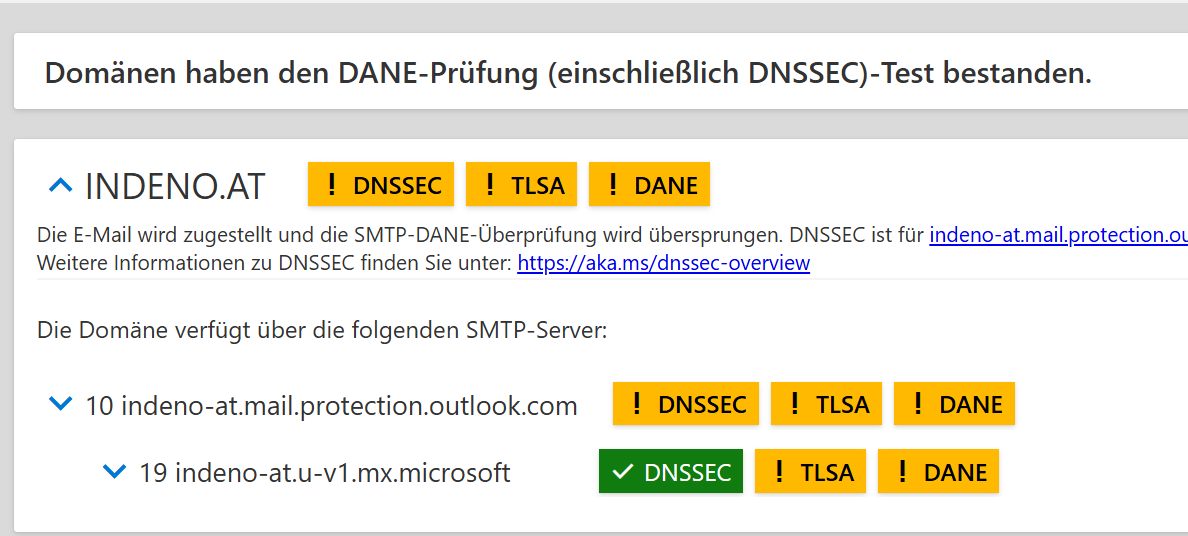Expand the indeno-at.u-v1.mx.microsoft server entry
The width and height of the screenshot is (1188, 536).
click(x=115, y=471)
